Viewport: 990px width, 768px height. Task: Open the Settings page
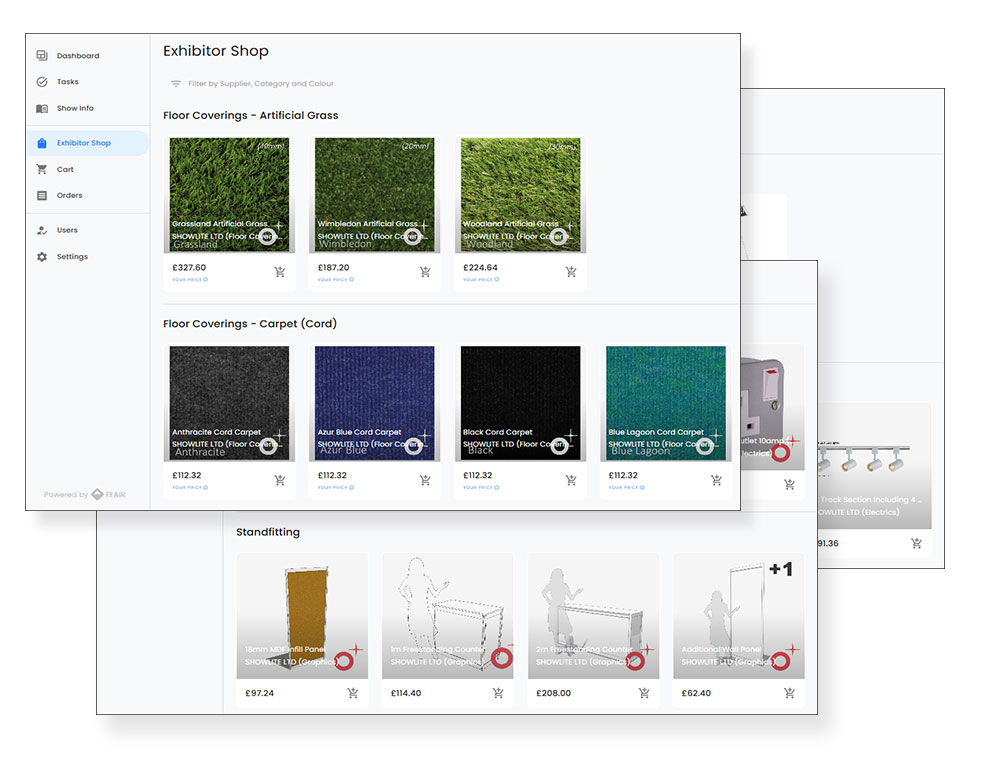[72, 257]
